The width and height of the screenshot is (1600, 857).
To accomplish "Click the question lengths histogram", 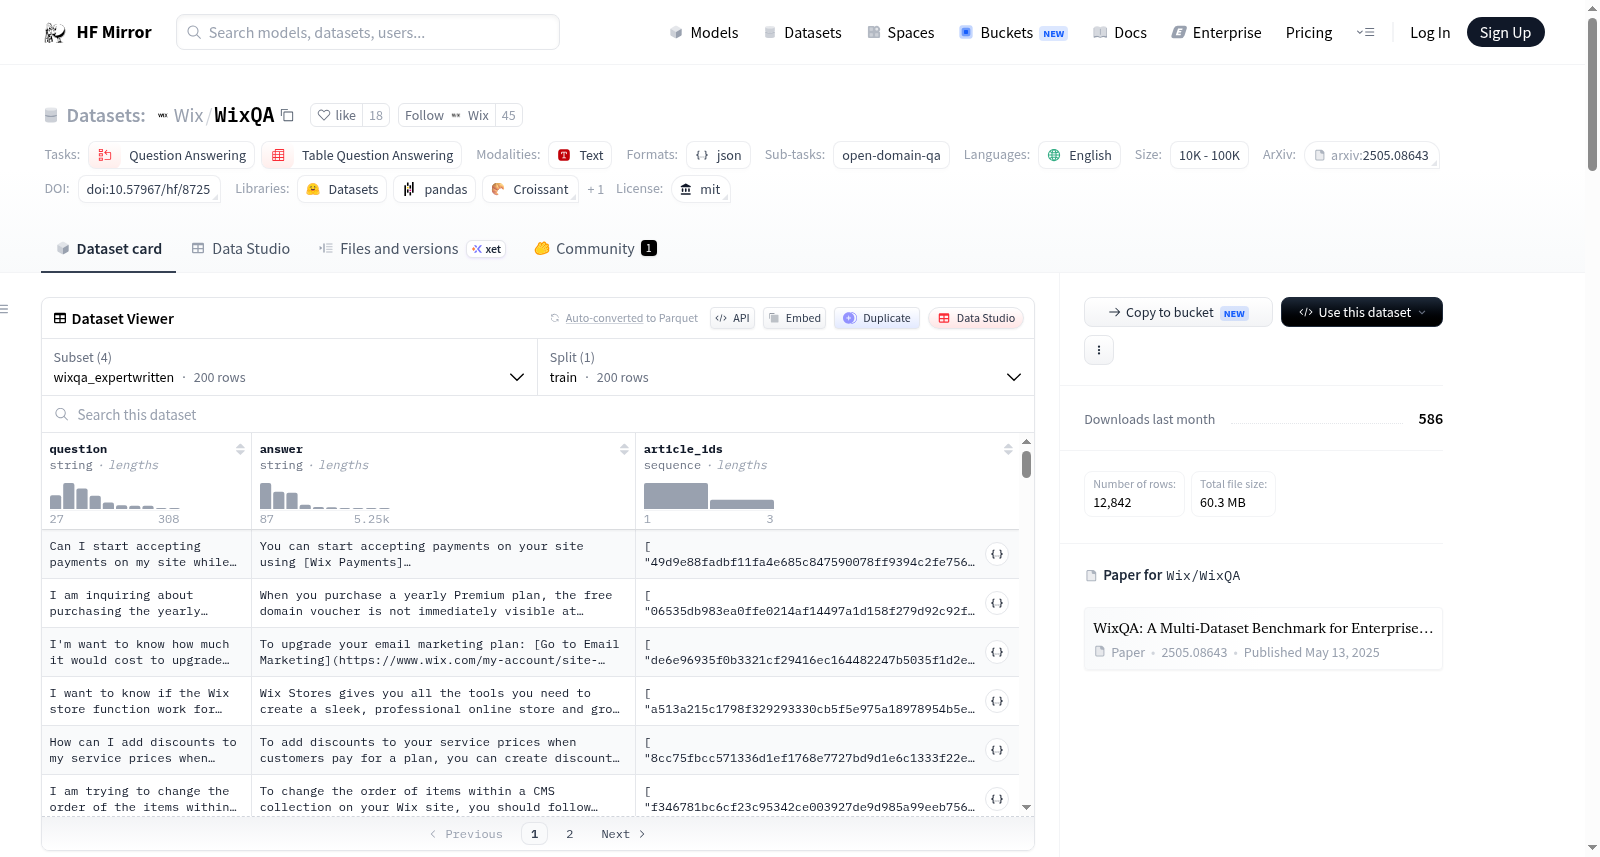I will click(x=115, y=496).
